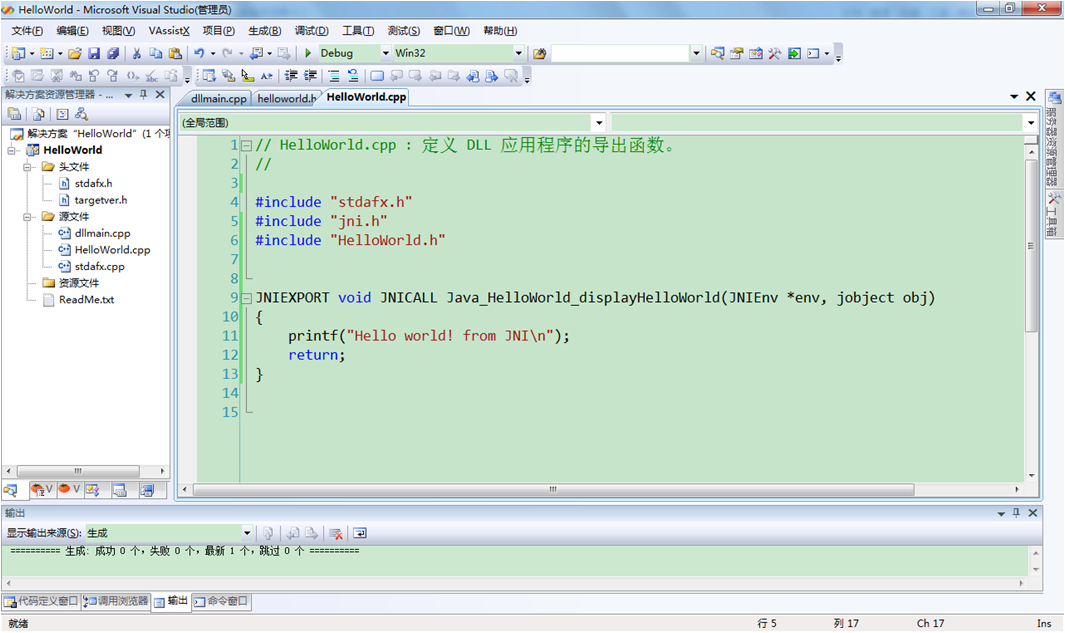
Task: Click the Paste clipboard icon
Action: 175,53
